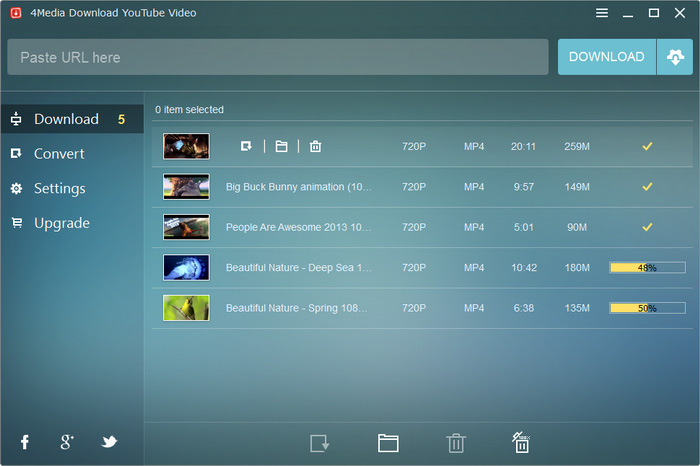Click the 50% progress bar
700x466 pixels.
tap(647, 308)
